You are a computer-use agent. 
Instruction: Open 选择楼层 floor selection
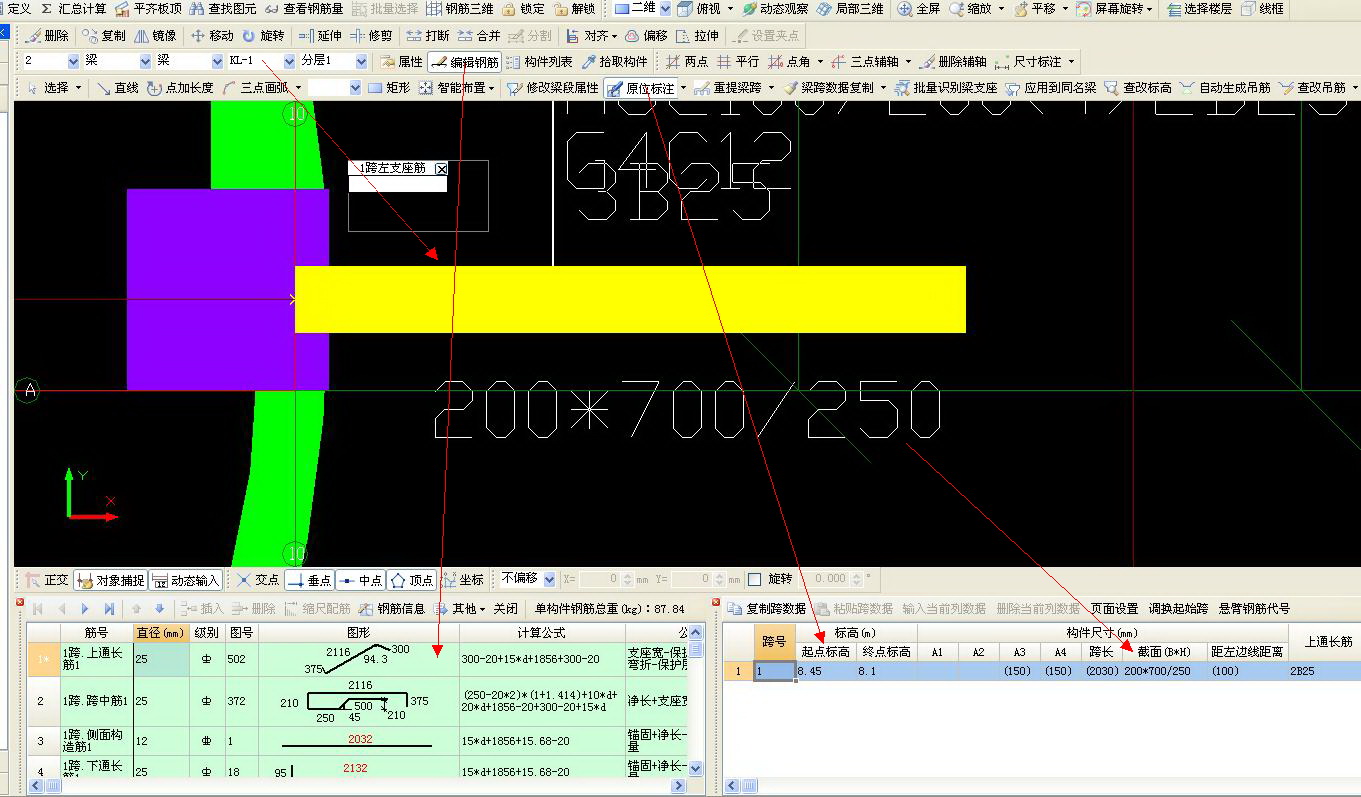tap(1200, 8)
